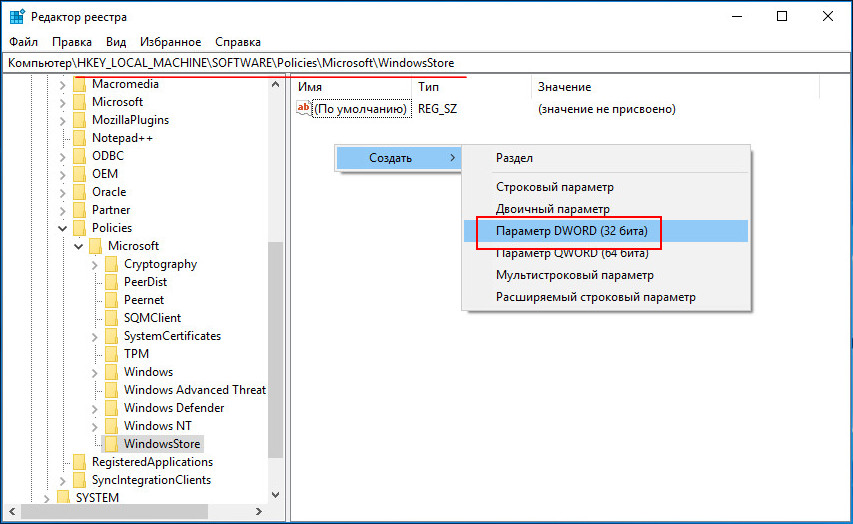
Task: Open the Правка menu
Action: pos(72,42)
